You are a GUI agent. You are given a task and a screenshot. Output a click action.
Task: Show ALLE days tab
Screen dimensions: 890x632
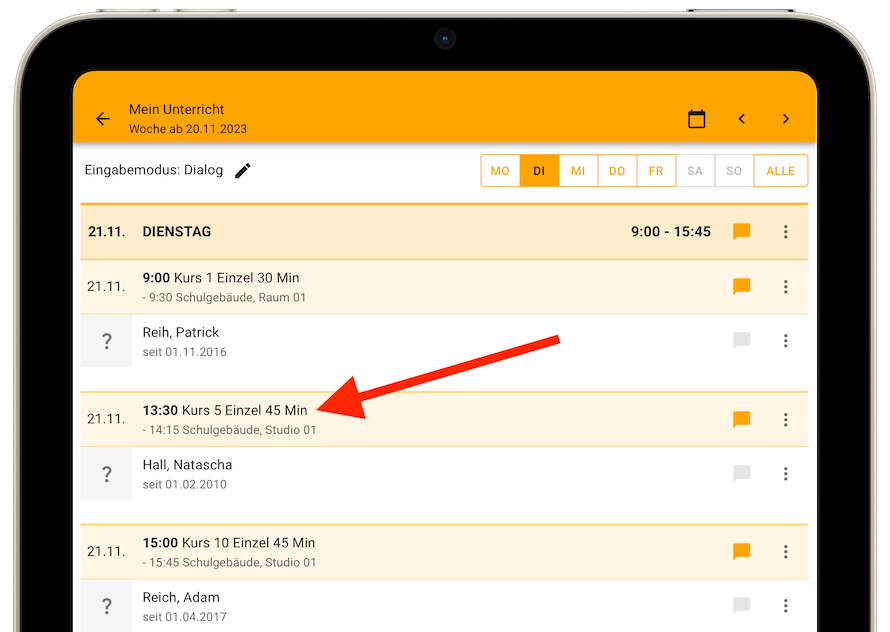pyautogui.click(x=780, y=171)
